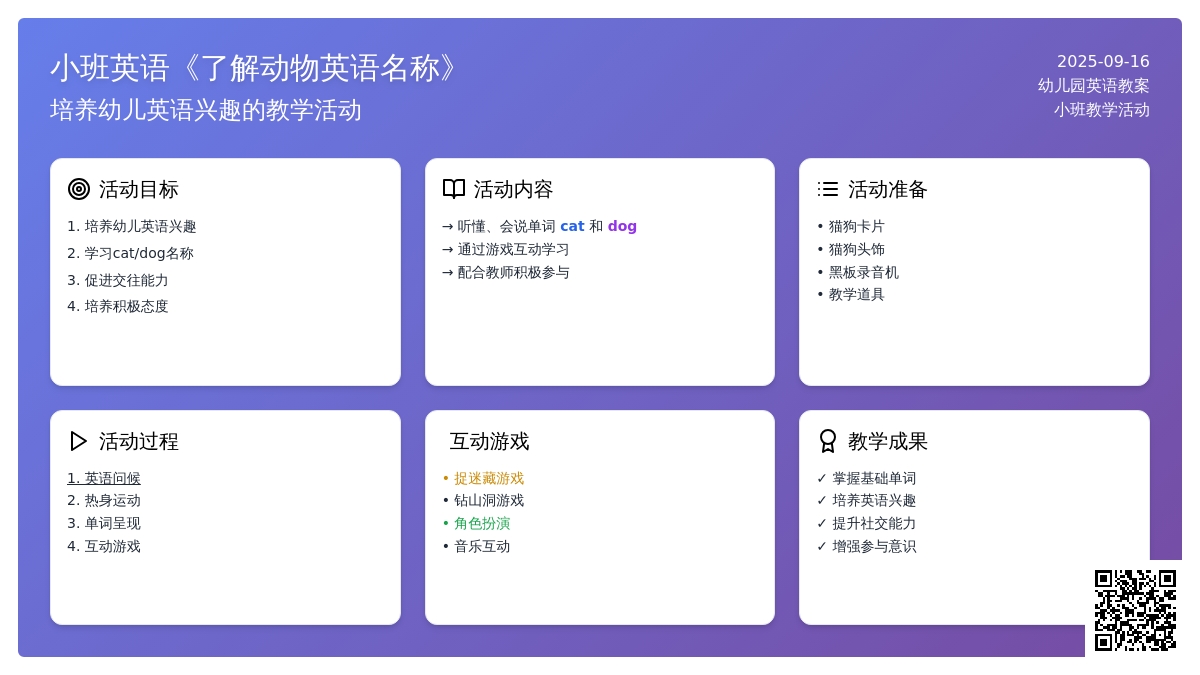Click the QR code image
1200x675 pixels.
click(1135, 610)
